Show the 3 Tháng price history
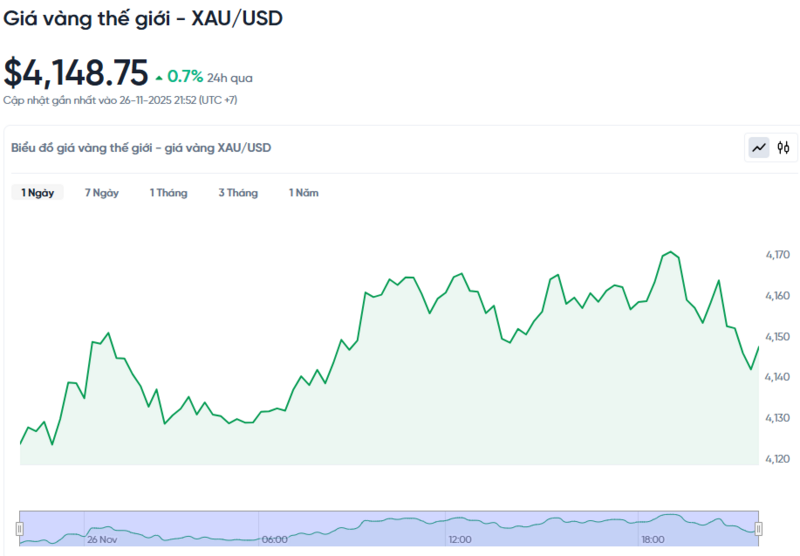The height and width of the screenshot is (556, 800). click(238, 193)
